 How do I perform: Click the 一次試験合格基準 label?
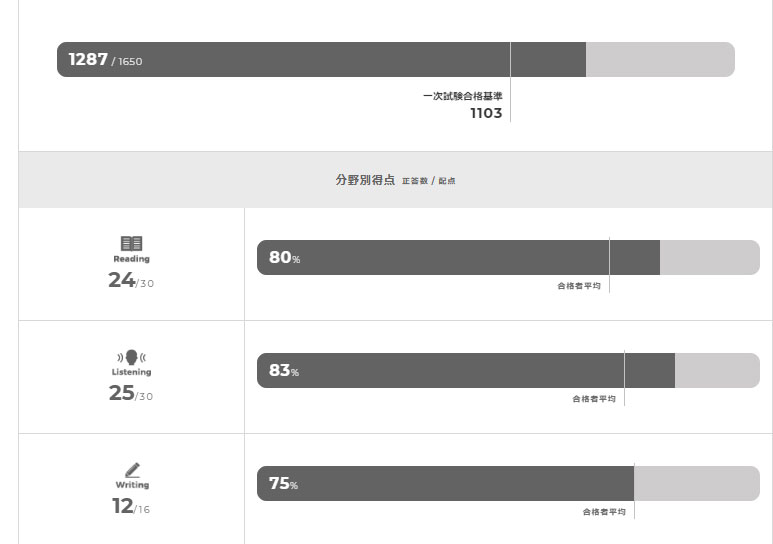pyautogui.click(x=462, y=96)
